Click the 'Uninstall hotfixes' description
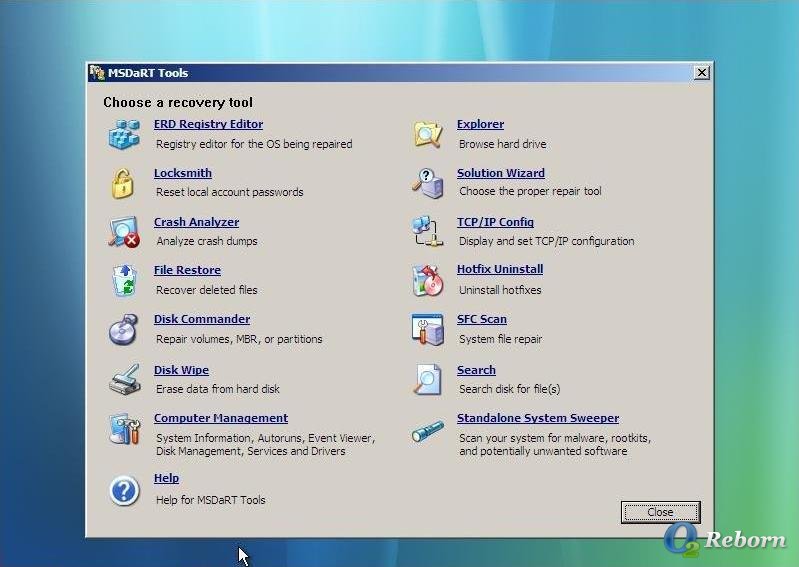The height and width of the screenshot is (567, 799). (500, 290)
